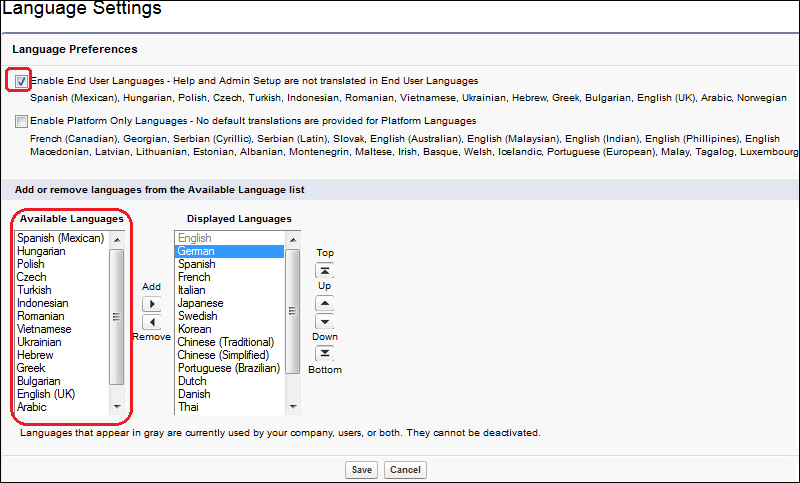Click the Remove left-arrow button
Viewport: 800px width, 483px height.
[x=151, y=322]
